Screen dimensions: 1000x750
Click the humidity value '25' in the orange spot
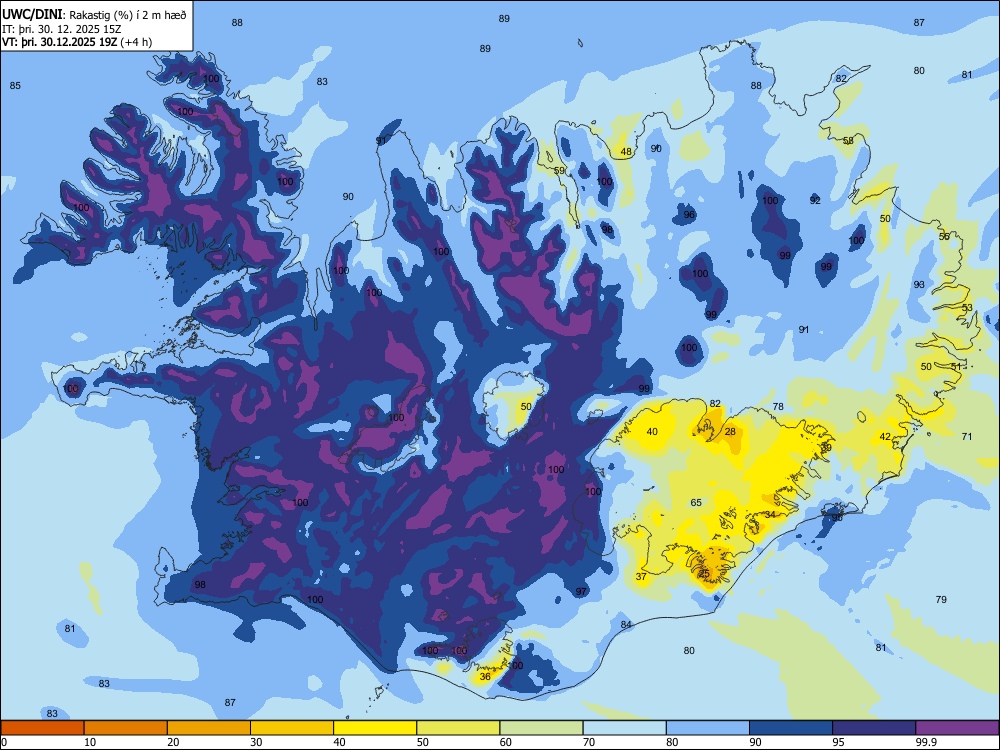pos(705,573)
